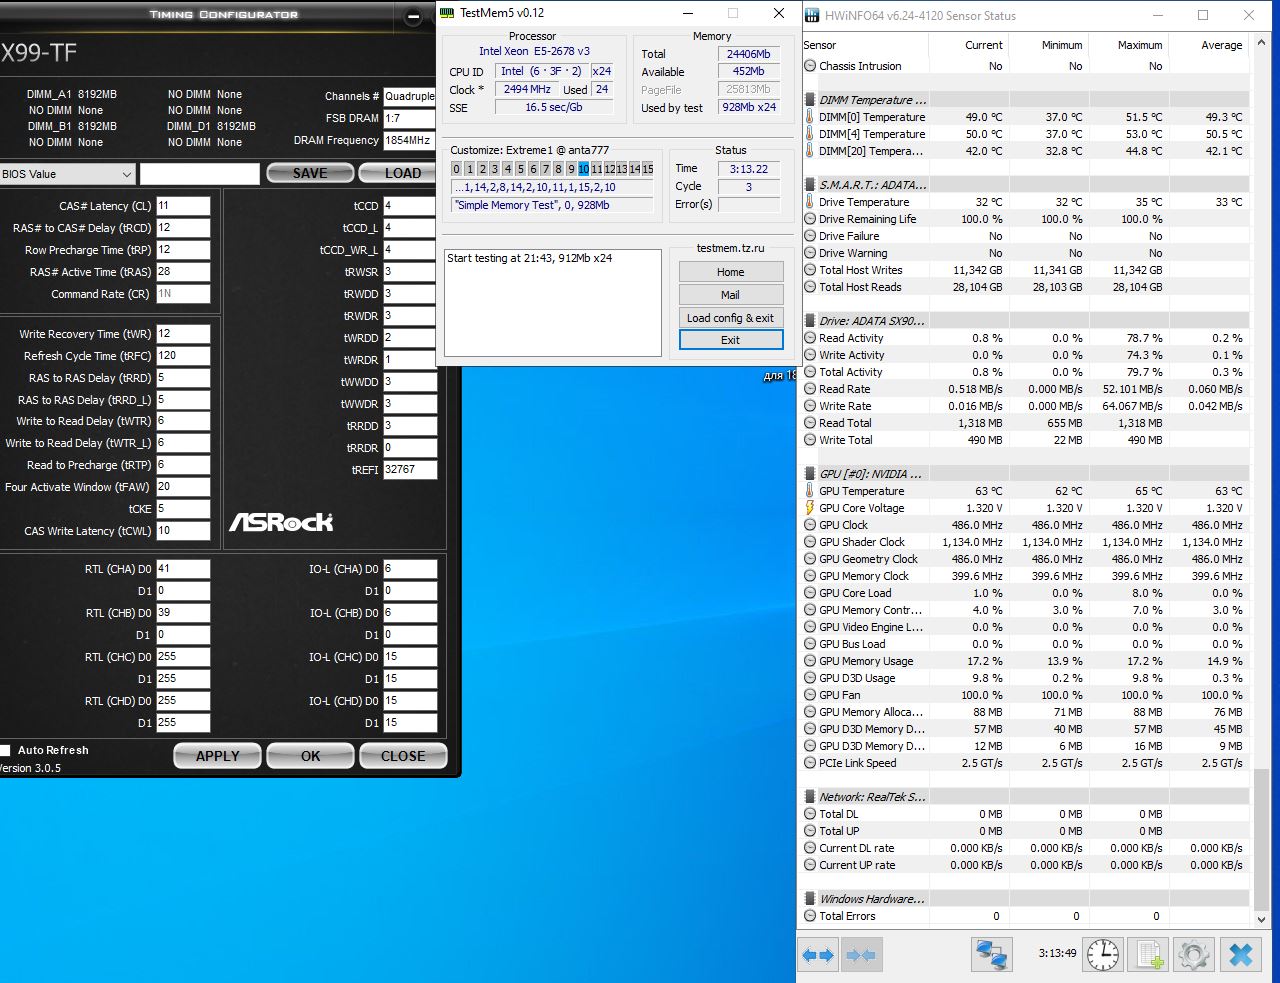Click the ASRock logo in Timing Configurator
The width and height of the screenshot is (1280, 983).
[x=281, y=522]
